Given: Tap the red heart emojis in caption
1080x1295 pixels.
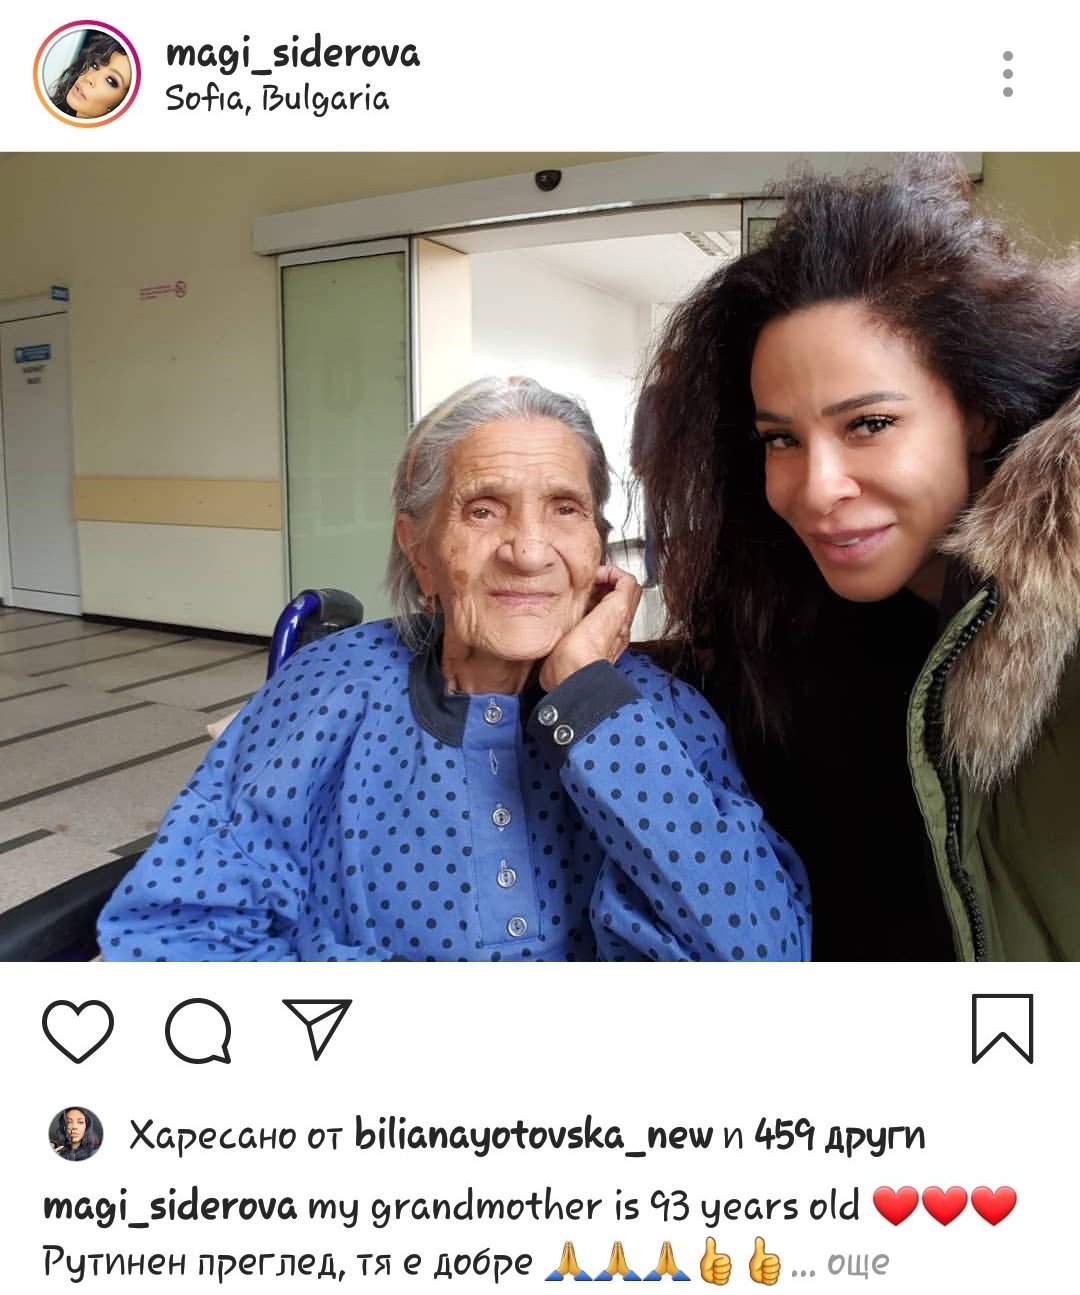Looking at the screenshot, I should [x=945, y=1206].
